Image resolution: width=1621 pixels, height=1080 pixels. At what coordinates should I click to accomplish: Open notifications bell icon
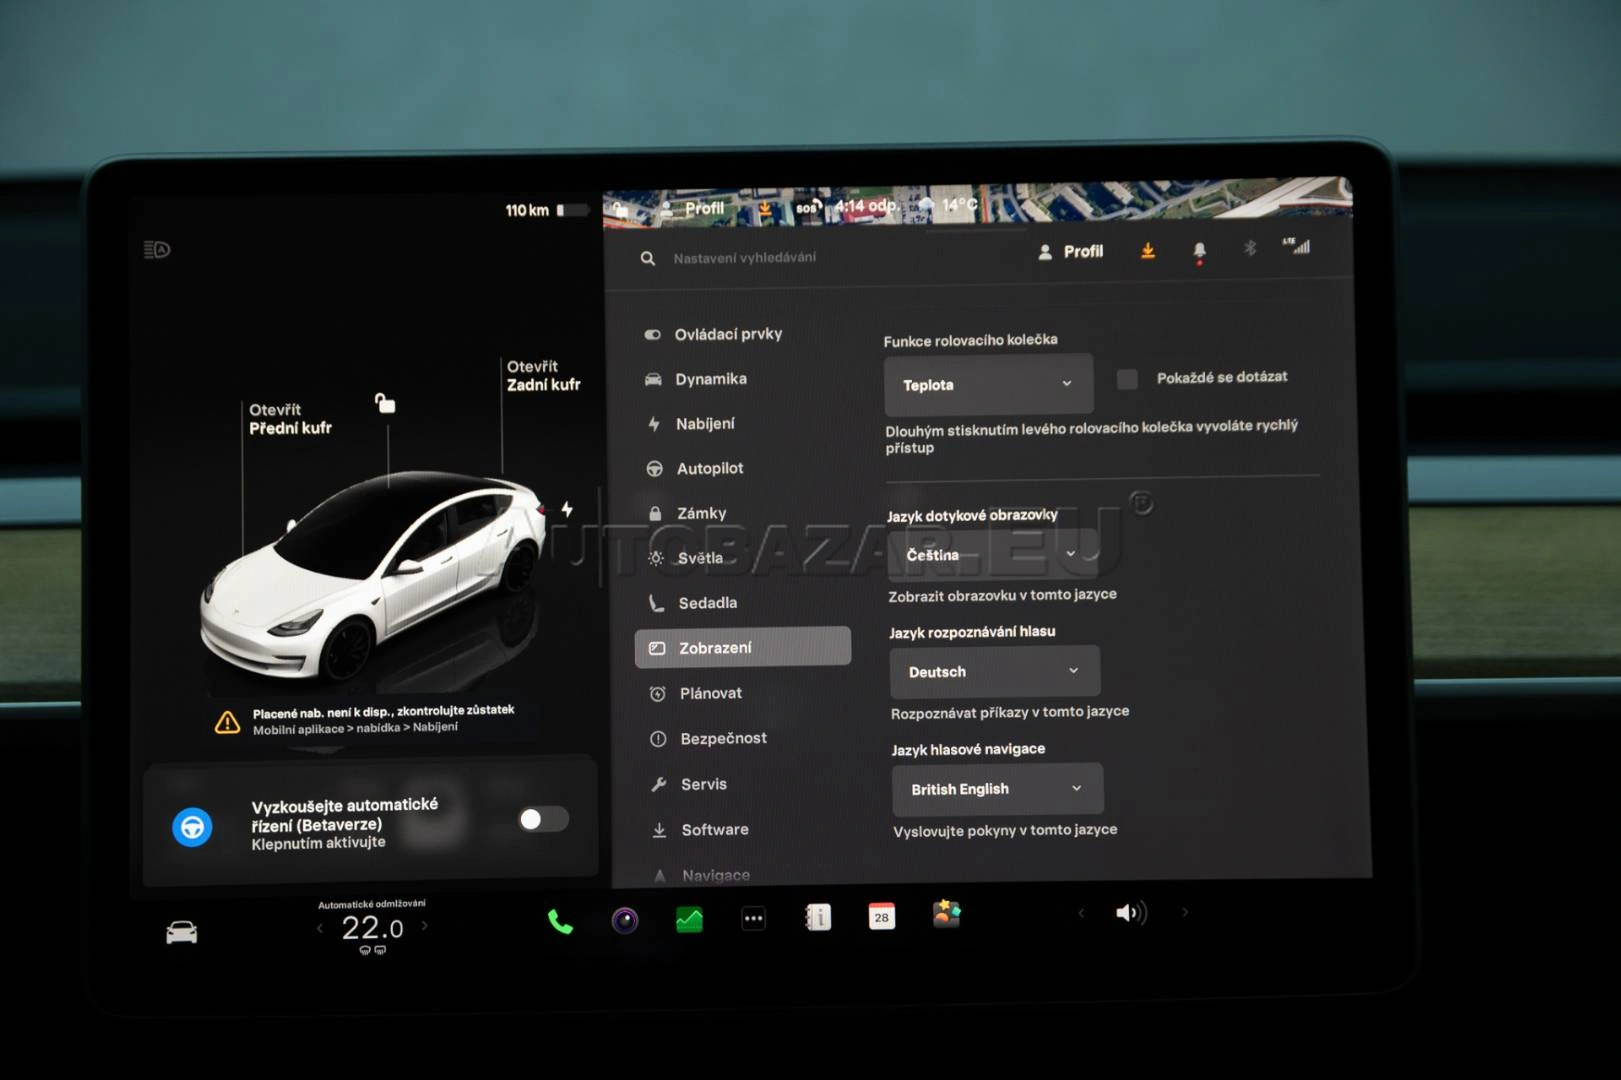click(x=1199, y=251)
